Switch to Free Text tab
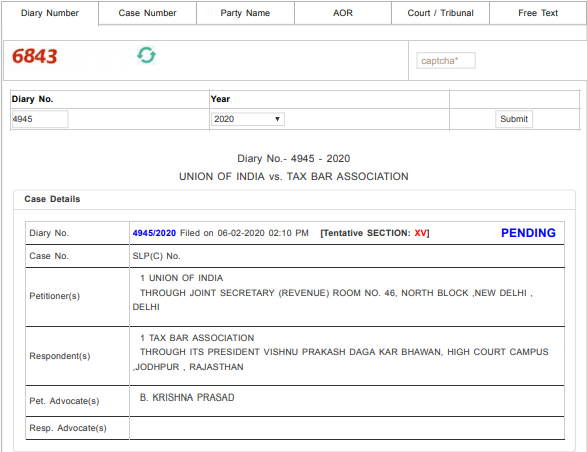This screenshot has width=587, height=452. click(538, 13)
